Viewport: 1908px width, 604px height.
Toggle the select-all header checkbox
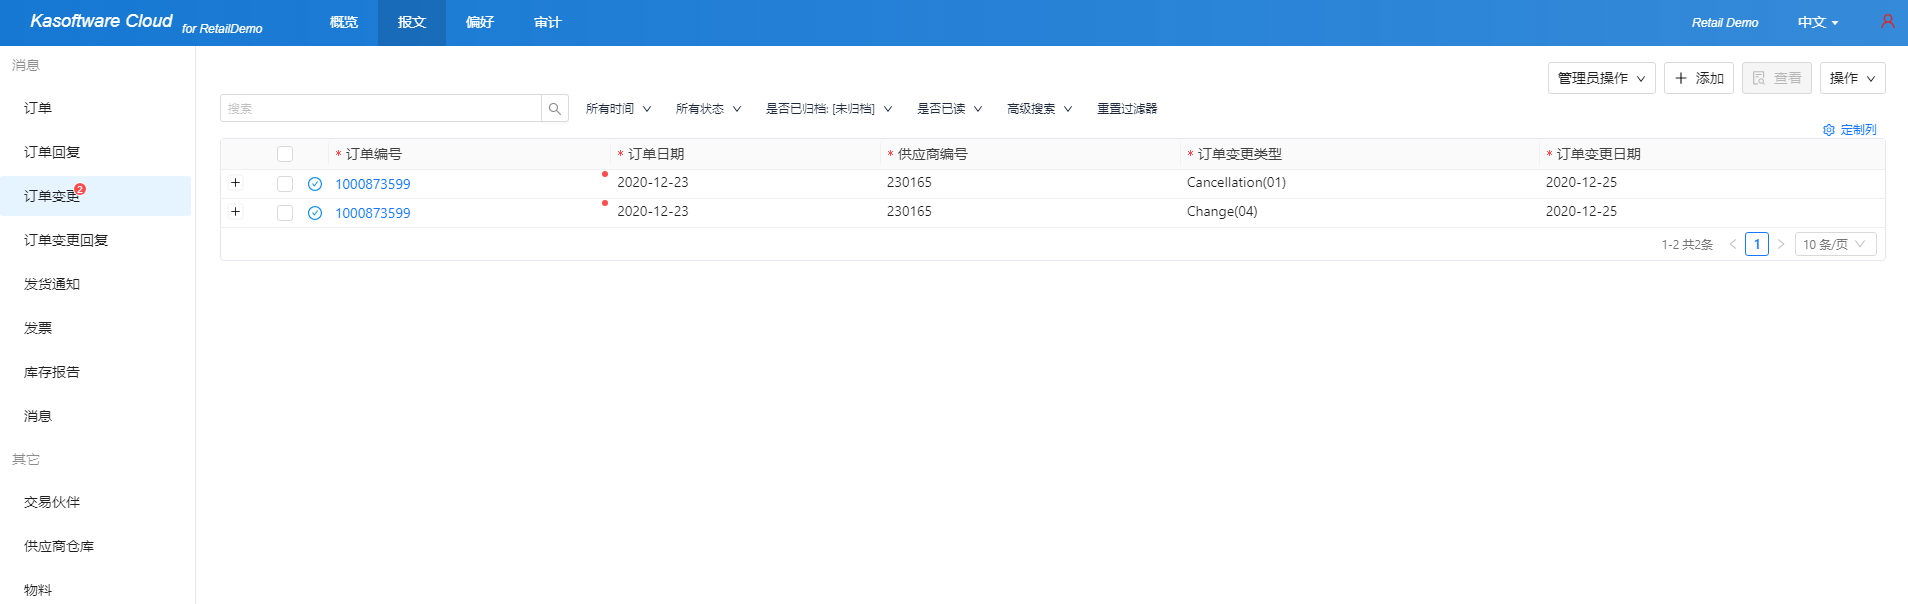285,154
